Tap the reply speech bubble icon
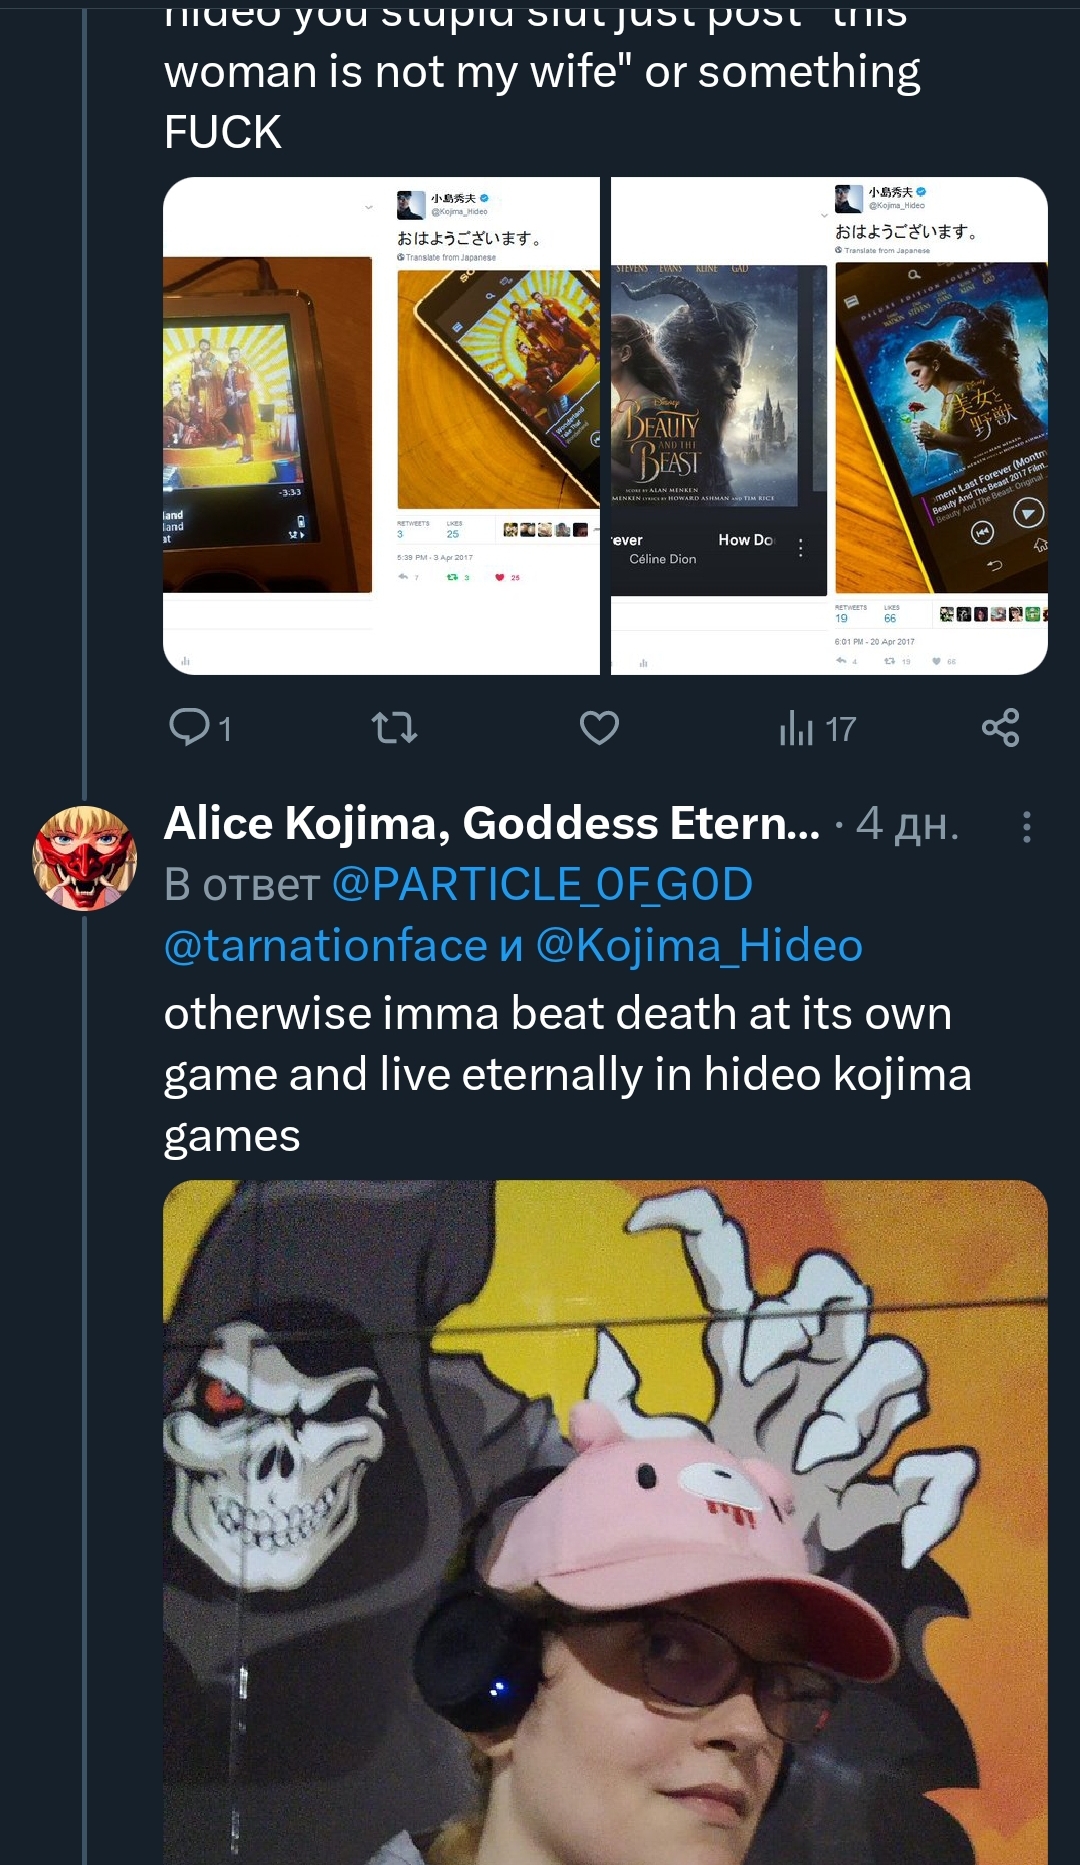Screen dimensions: 1080x1865 (189, 727)
